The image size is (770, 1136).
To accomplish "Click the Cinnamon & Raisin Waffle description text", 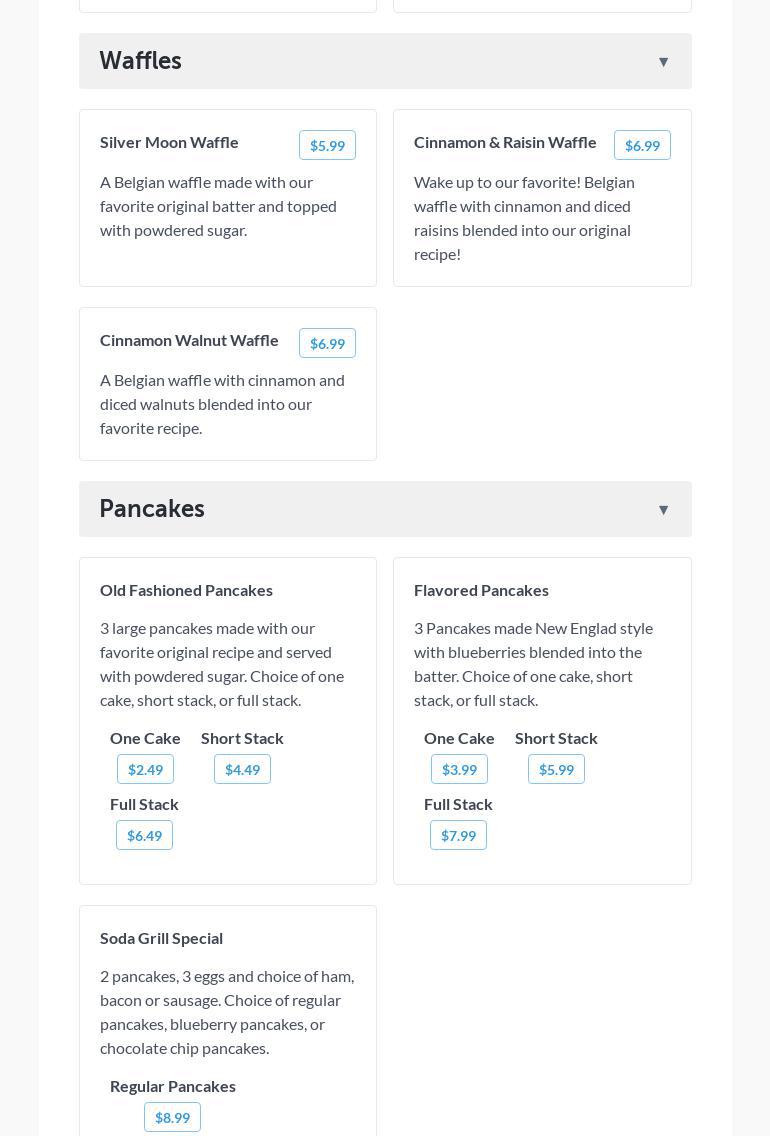I will pyautogui.click(x=524, y=218).
